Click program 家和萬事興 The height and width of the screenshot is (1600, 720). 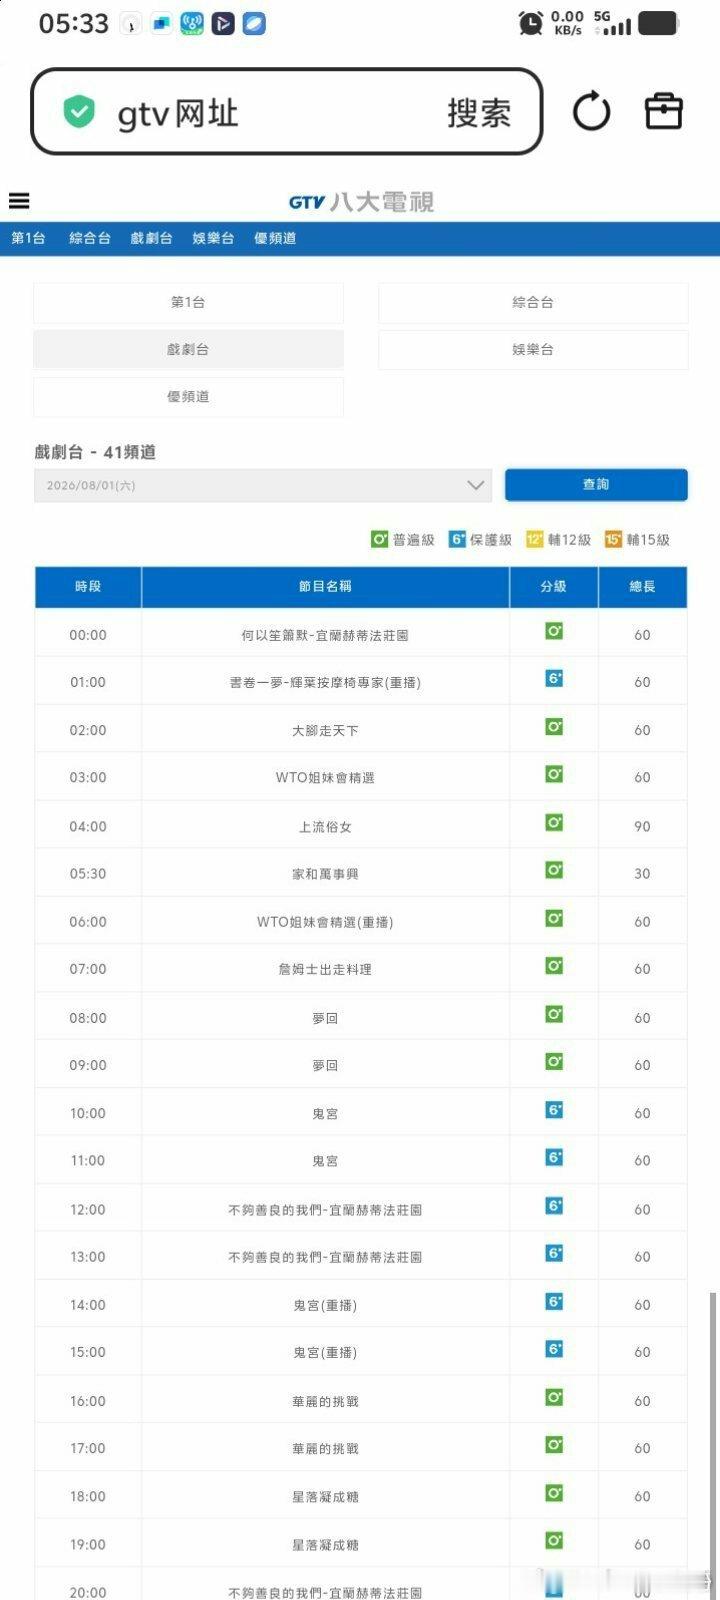click(325, 874)
